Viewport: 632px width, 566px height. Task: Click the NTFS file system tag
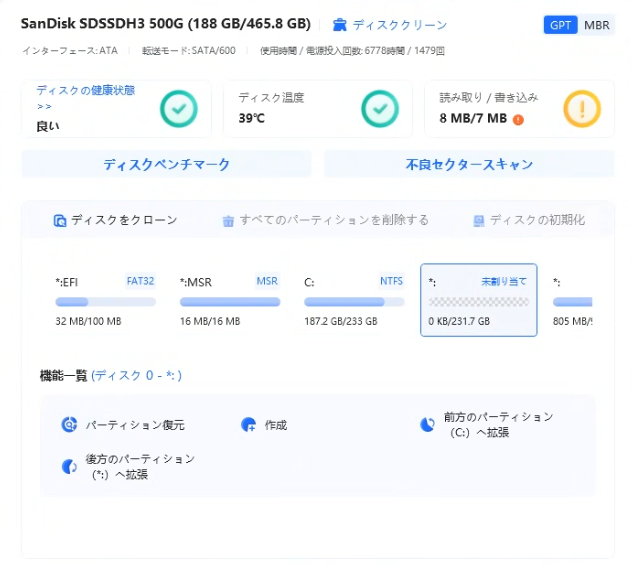[391, 281]
